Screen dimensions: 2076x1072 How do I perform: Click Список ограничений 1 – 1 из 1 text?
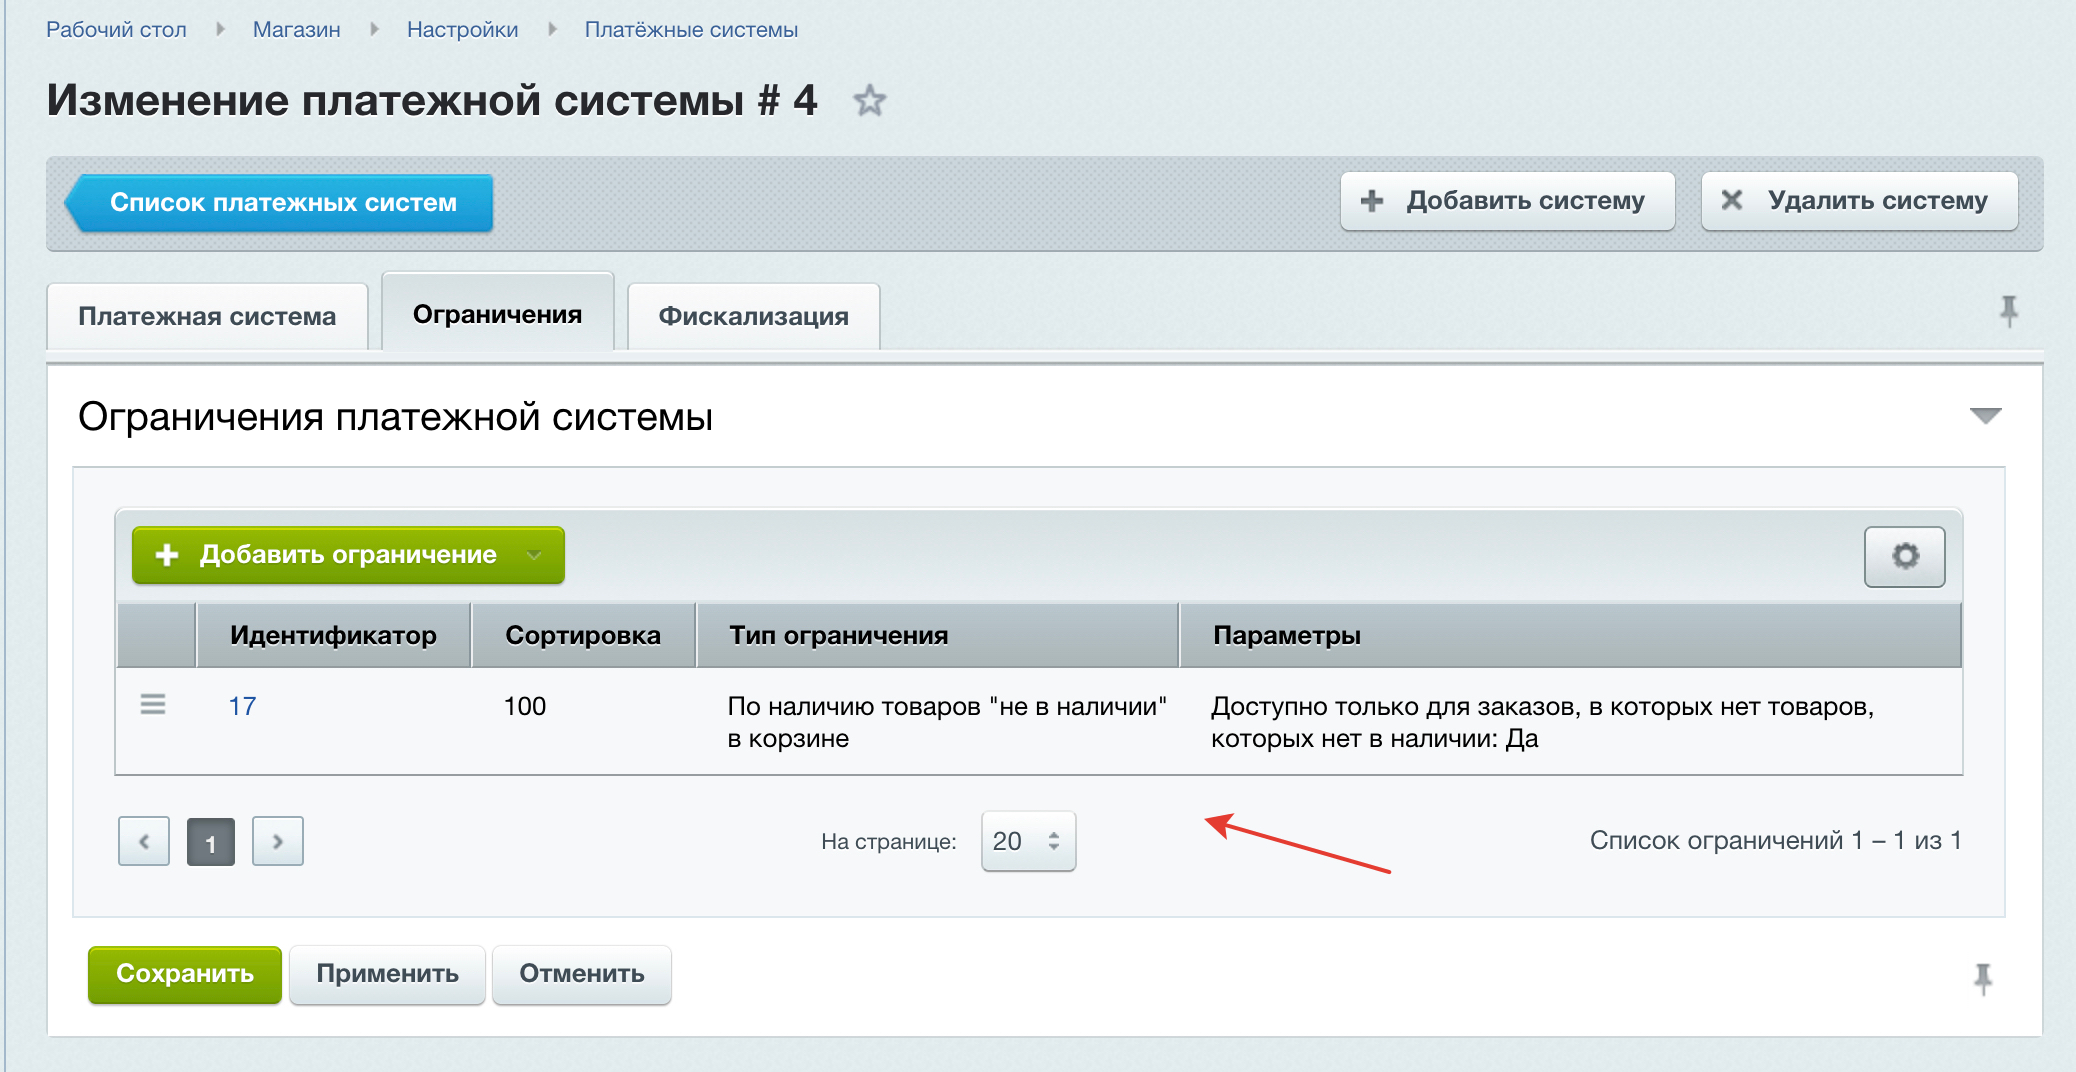(x=1775, y=840)
